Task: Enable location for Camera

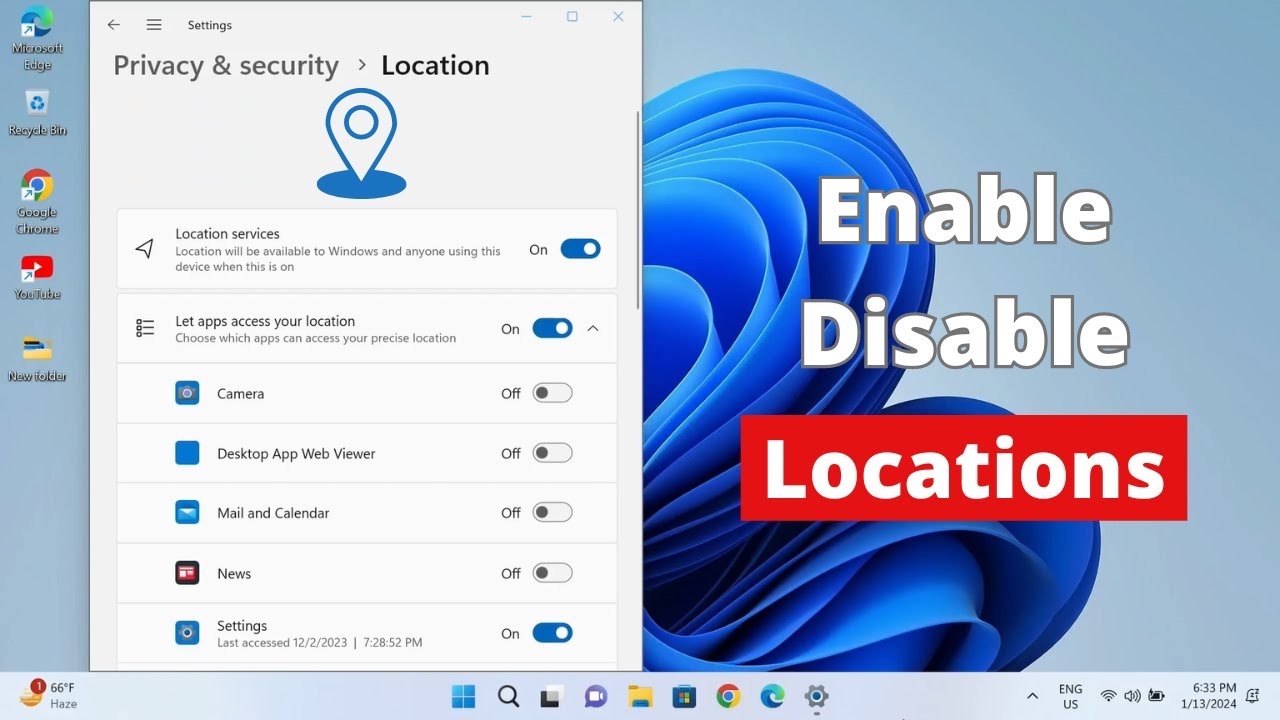Action: (552, 393)
